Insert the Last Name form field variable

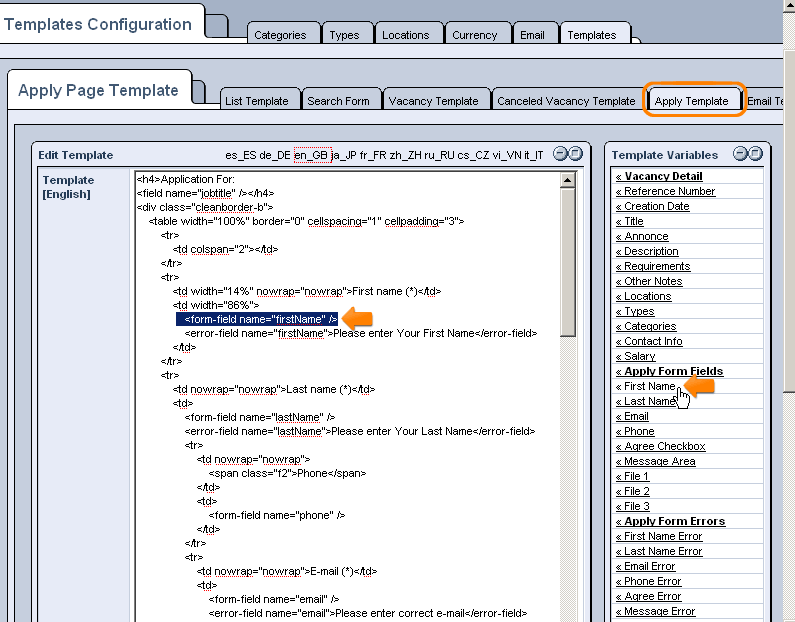pos(645,401)
